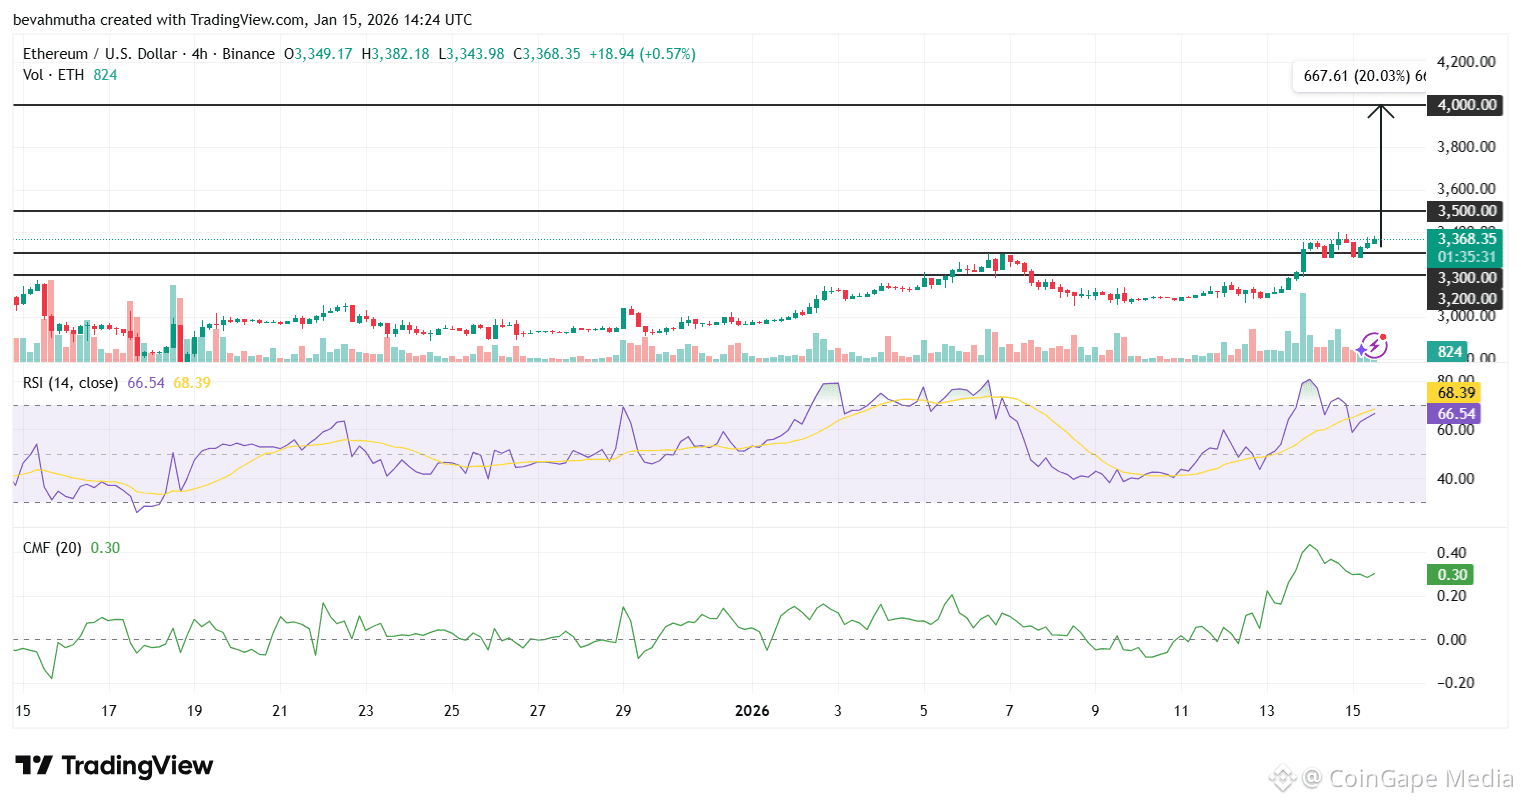Image resolution: width=1521 pixels, height=803 pixels.
Task: Click the 667.61 (20.03%) measurement callout
Action: pyautogui.click(x=1357, y=75)
